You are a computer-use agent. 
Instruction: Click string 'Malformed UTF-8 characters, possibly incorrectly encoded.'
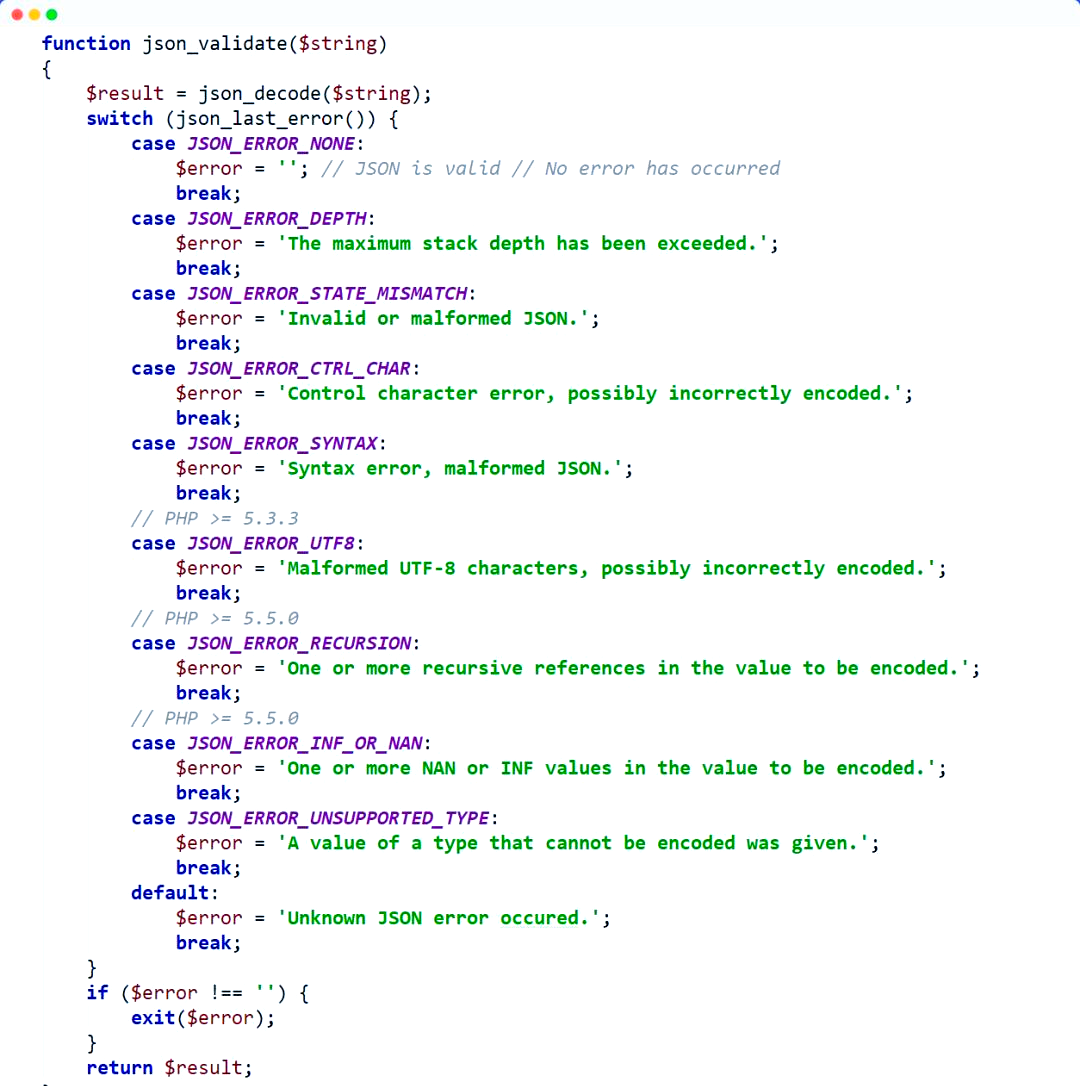tap(607, 568)
